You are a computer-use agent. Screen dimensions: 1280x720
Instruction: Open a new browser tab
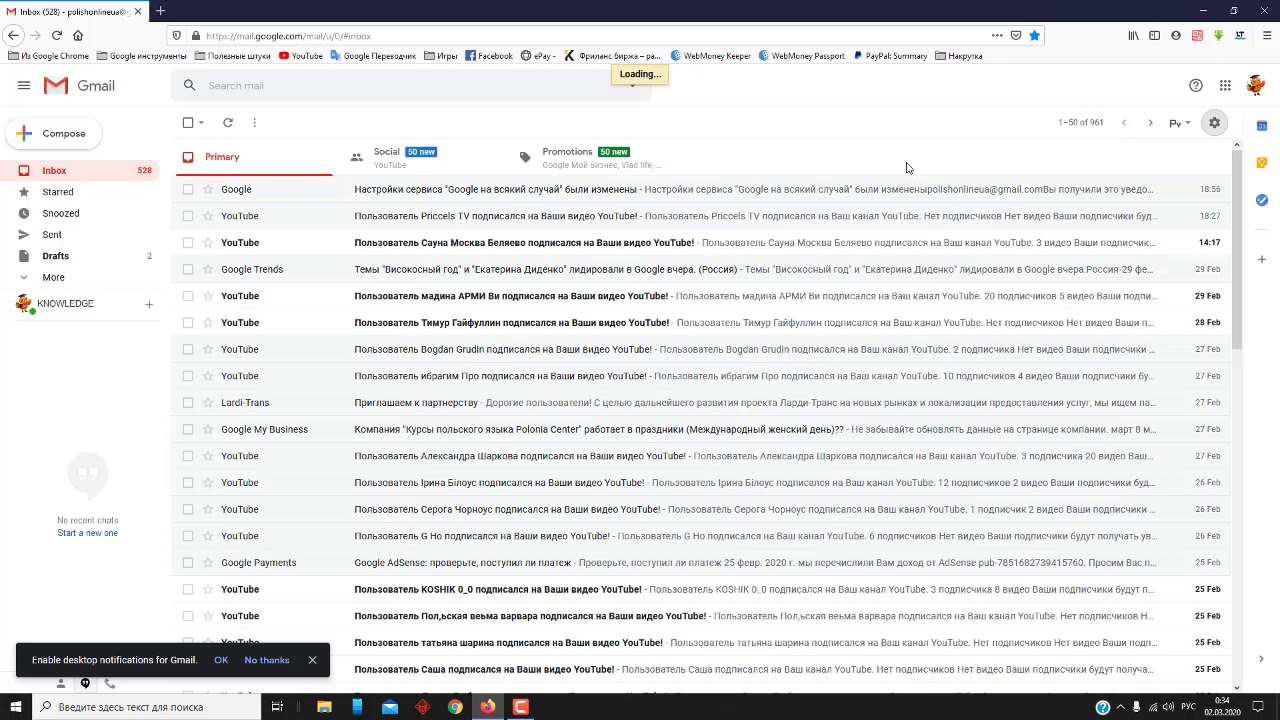coord(160,11)
